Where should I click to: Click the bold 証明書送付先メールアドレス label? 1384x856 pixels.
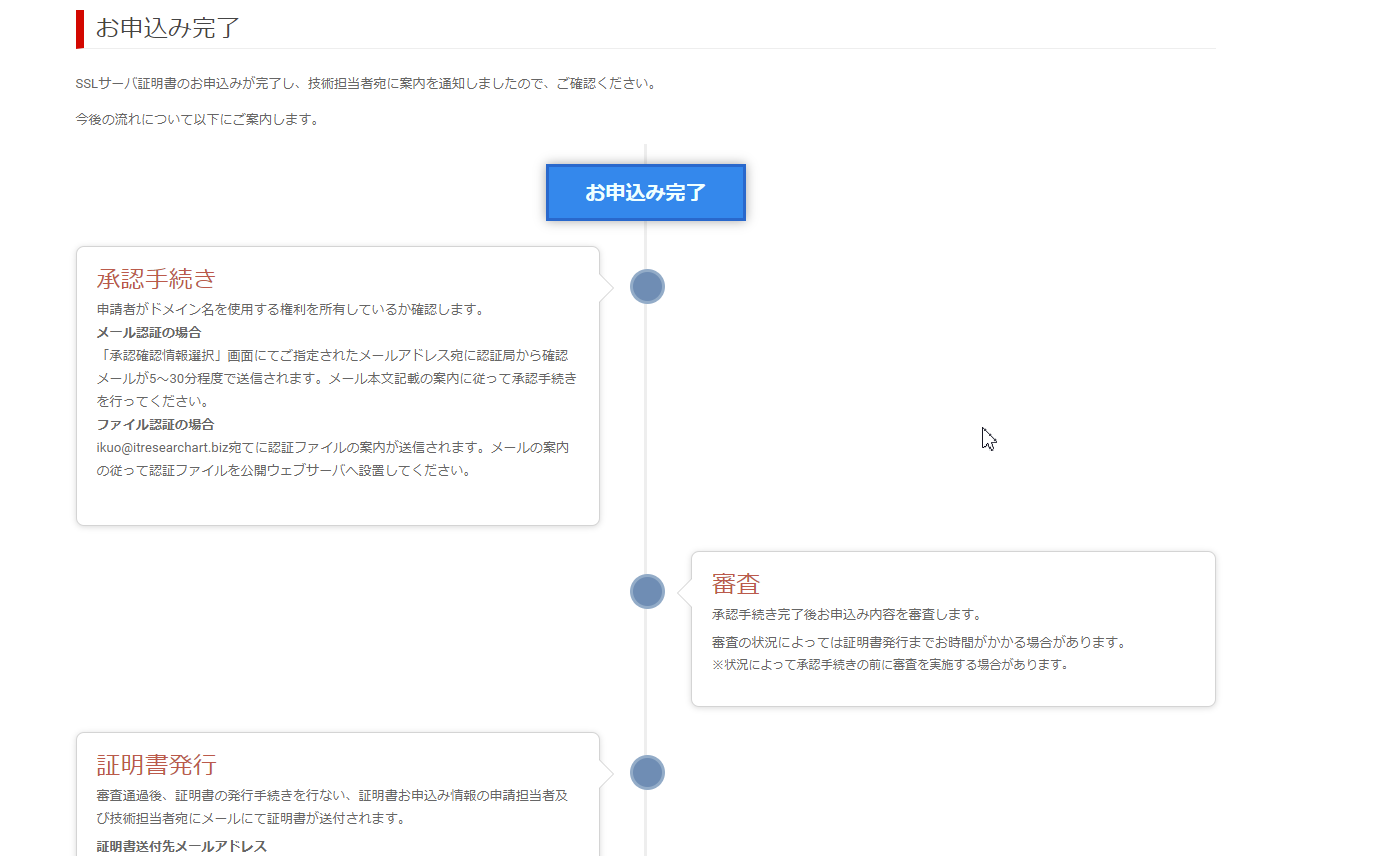click(182, 847)
